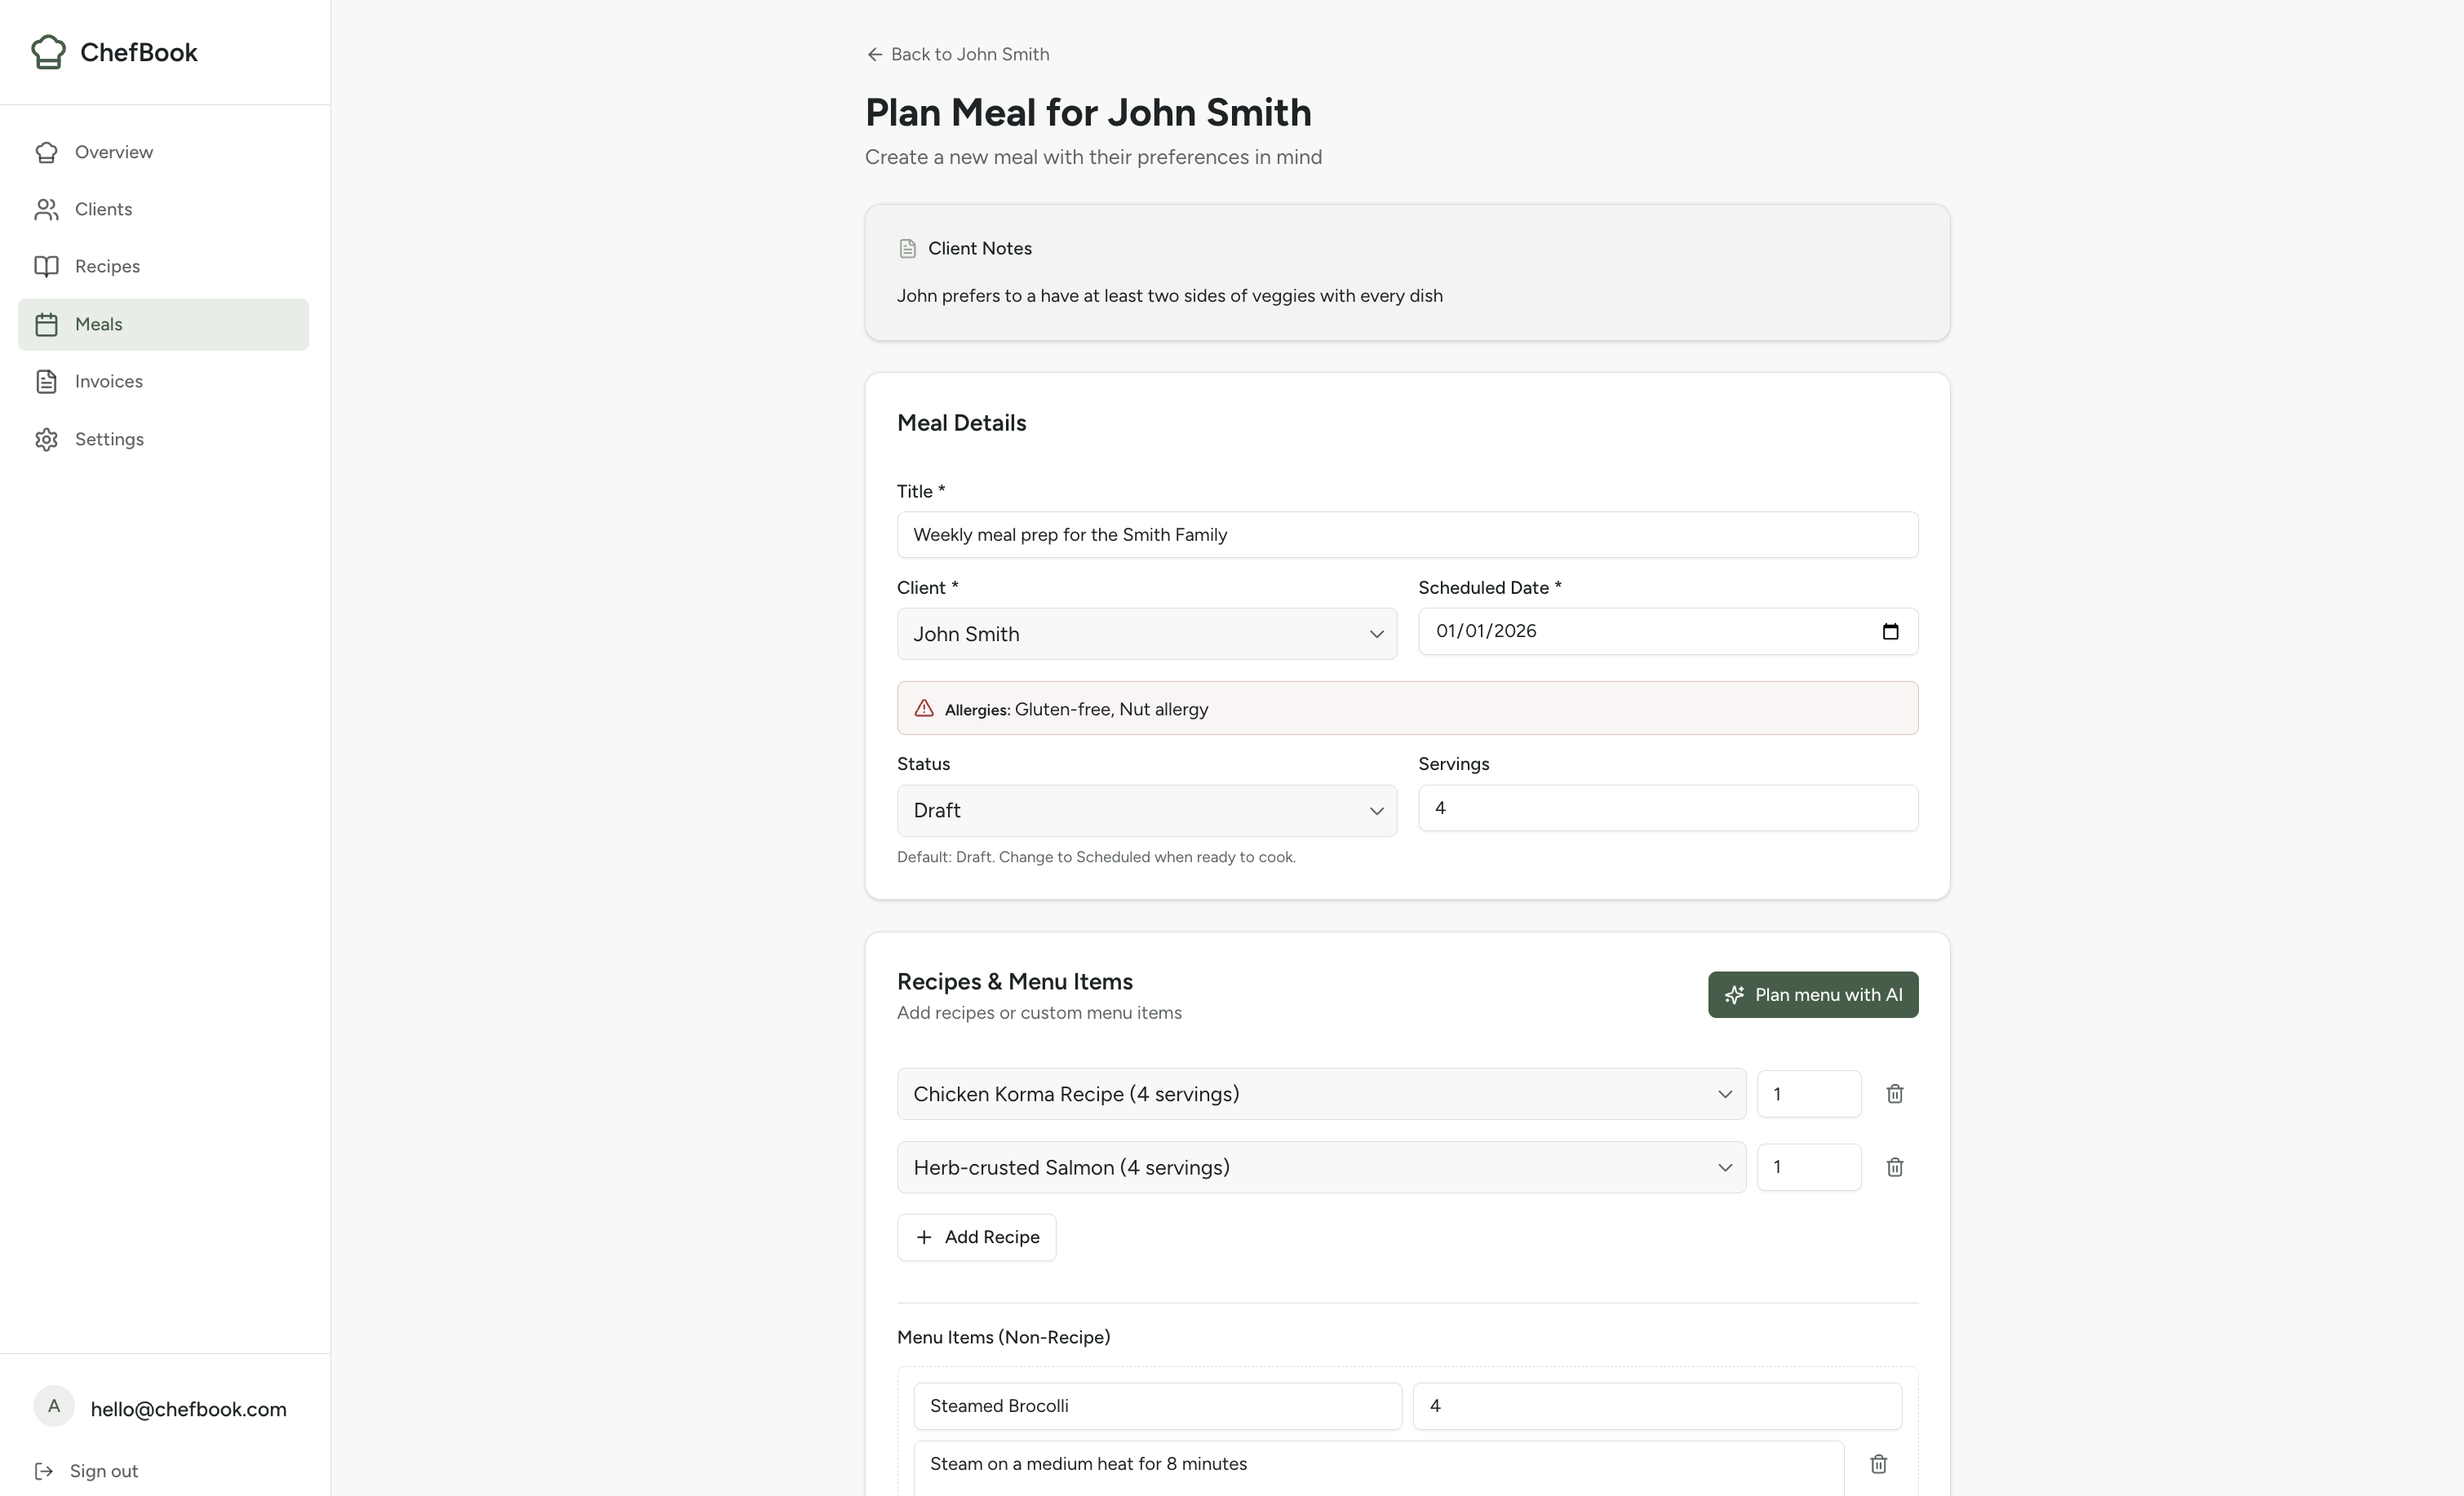Viewport: 2464px width, 1496px height.
Task: Click the Recipes book icon
Action: [x=47, y=266]
